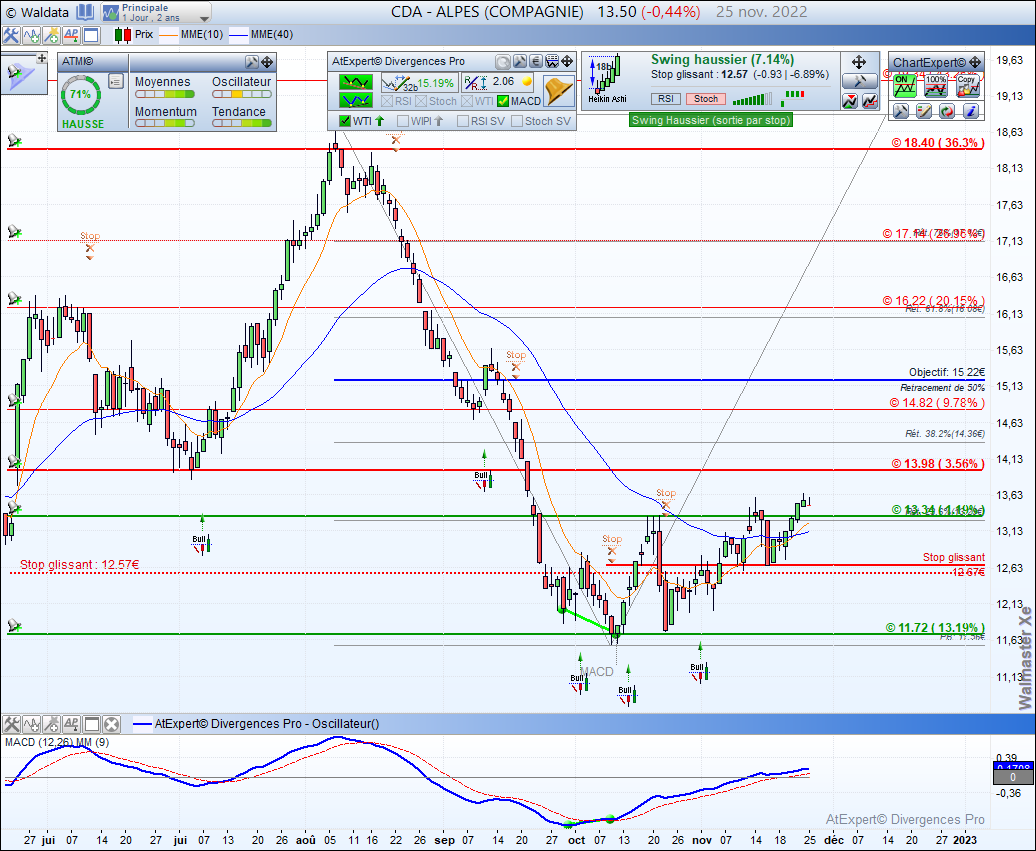Image resolution: width=1036 pixels, height=851 pixels.
Task: Open the ATMI details list icon
Action: pyautogui.click(x=116, y=81)
